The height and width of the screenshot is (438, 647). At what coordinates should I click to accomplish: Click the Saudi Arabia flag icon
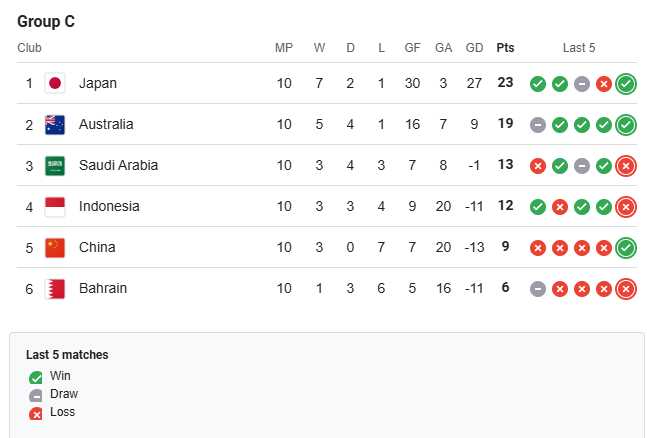[55, 166]
